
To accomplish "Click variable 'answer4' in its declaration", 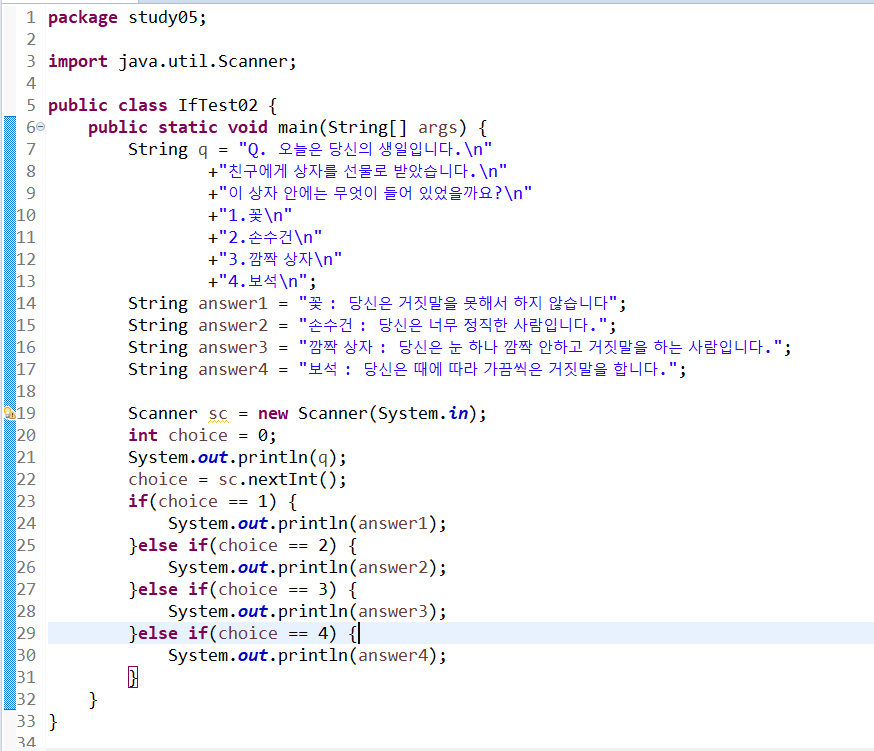I will [x=233, y=370].
